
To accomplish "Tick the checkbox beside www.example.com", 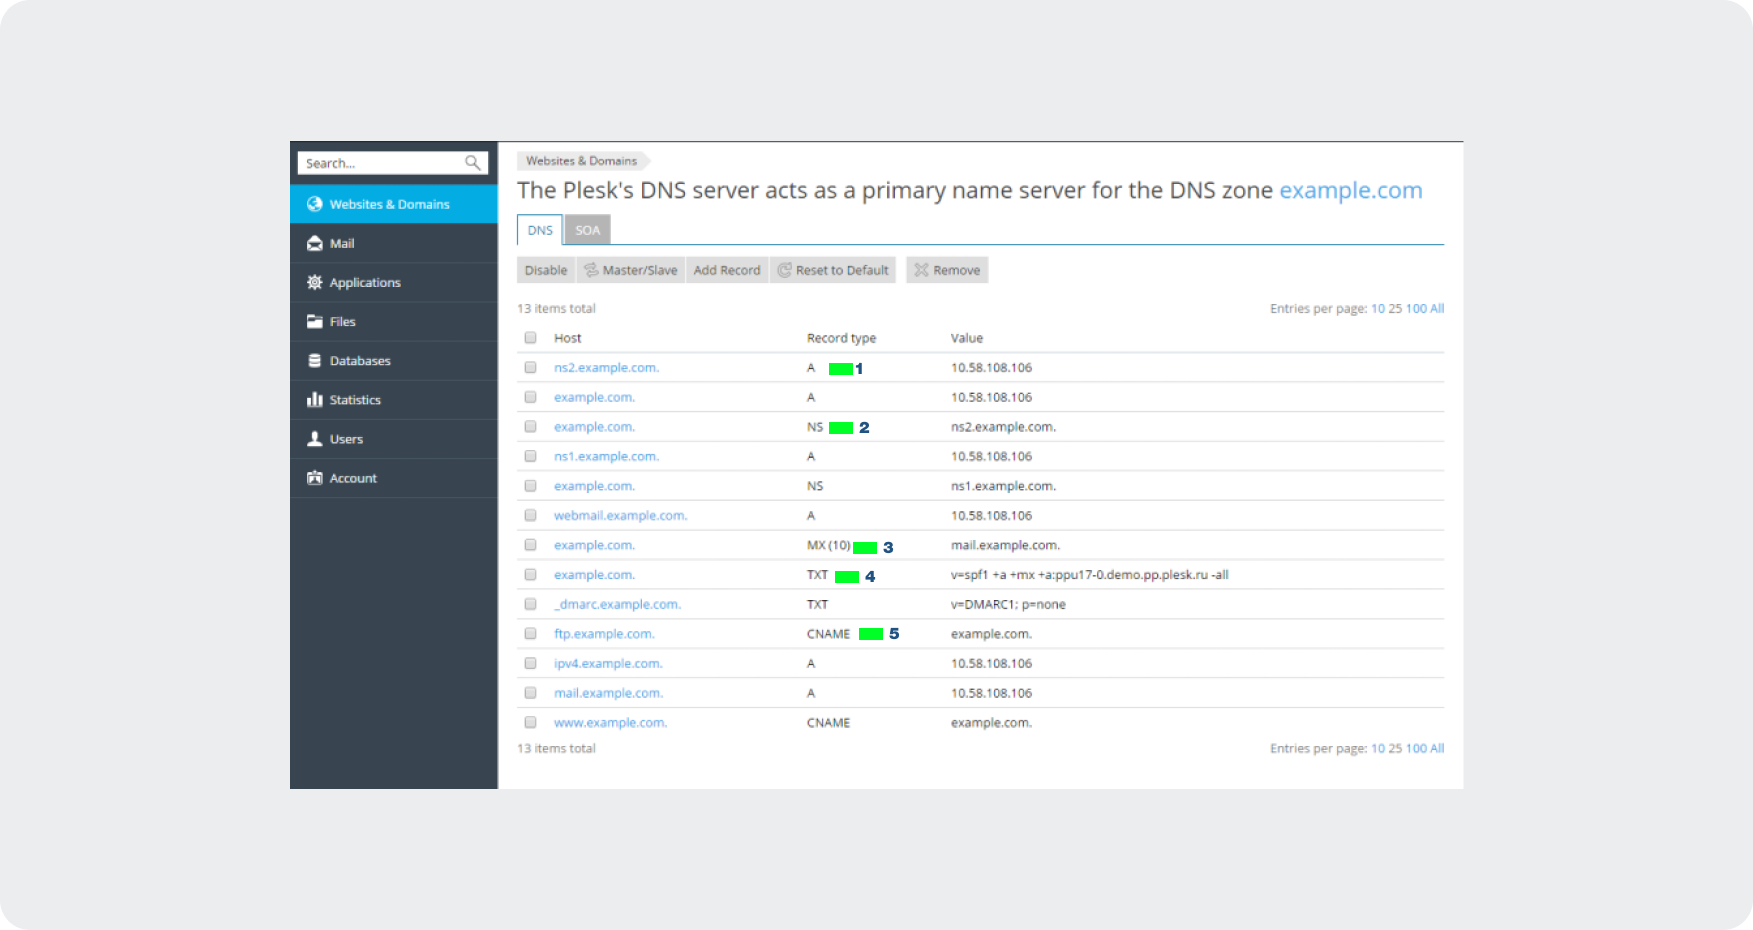I will click(530, 723).
